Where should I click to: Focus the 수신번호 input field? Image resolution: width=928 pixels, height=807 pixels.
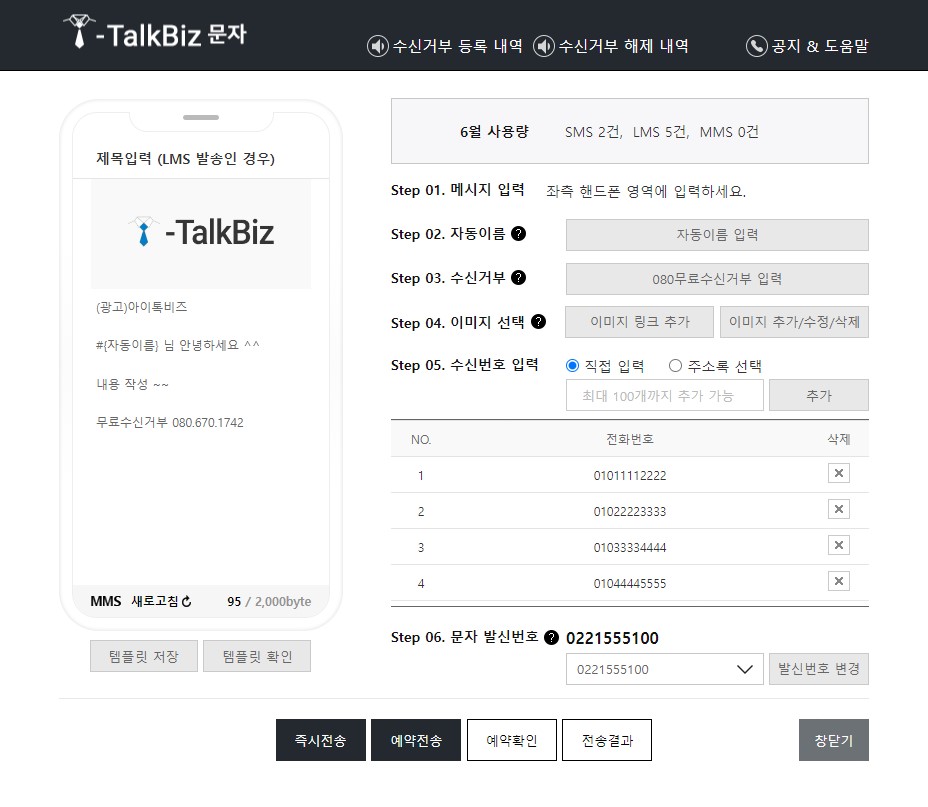665,395
